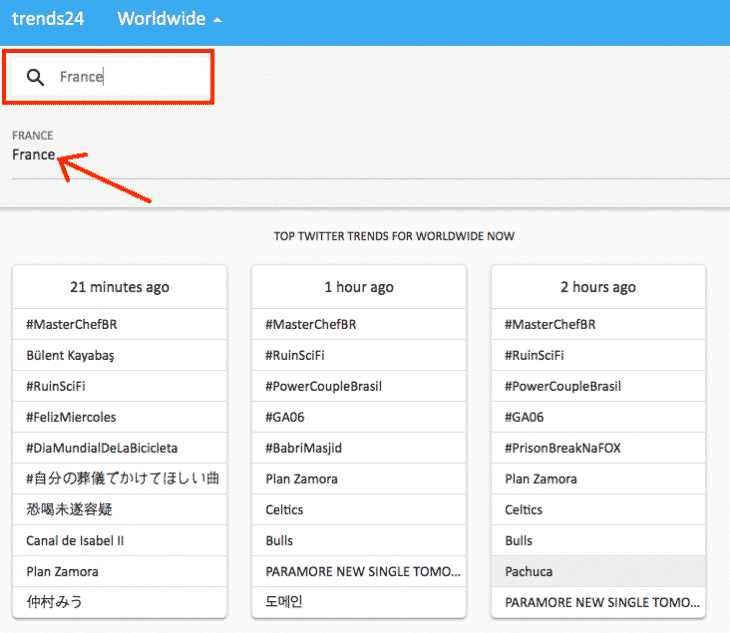The width and height of the screenshot is (730, 633).
Task: Open Plan Zamora in 1 hour ago column
Action: point(302,478)
